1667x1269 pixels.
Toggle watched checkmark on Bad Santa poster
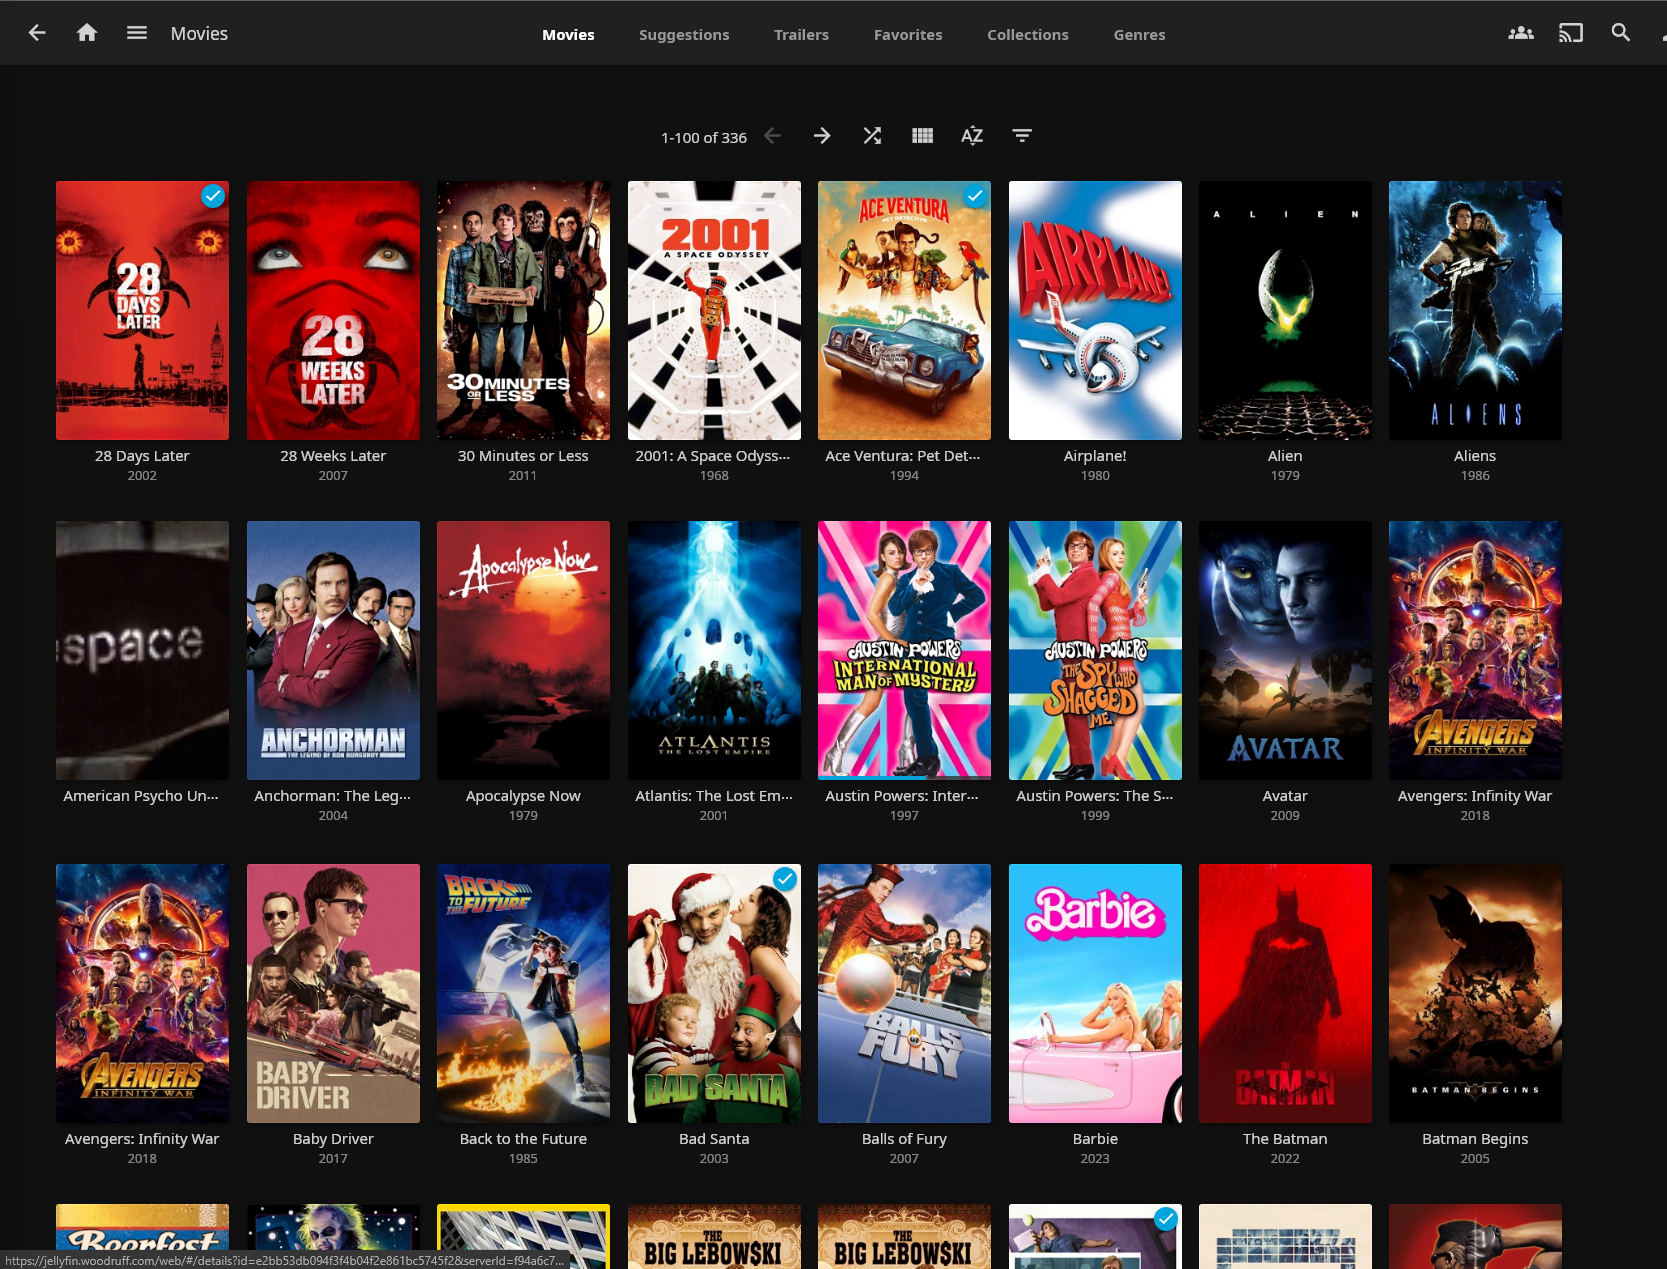pyautogui.click(x=785, y=879)
